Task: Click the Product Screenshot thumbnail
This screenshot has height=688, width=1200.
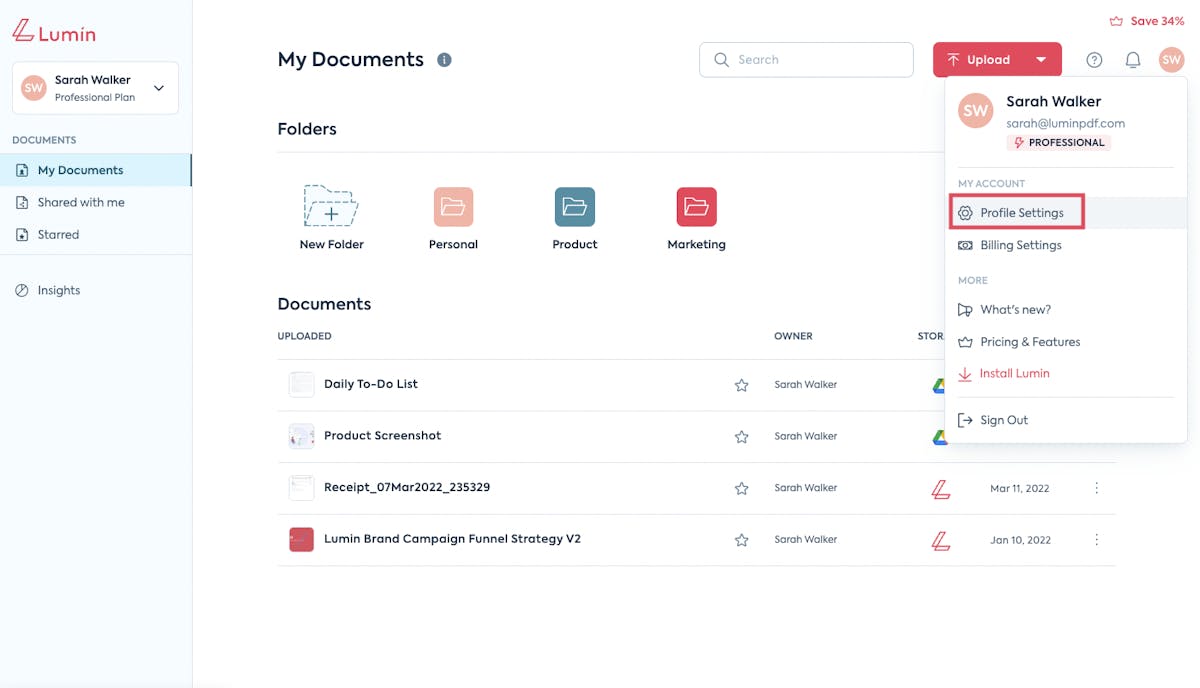Action: coord(301,436)
